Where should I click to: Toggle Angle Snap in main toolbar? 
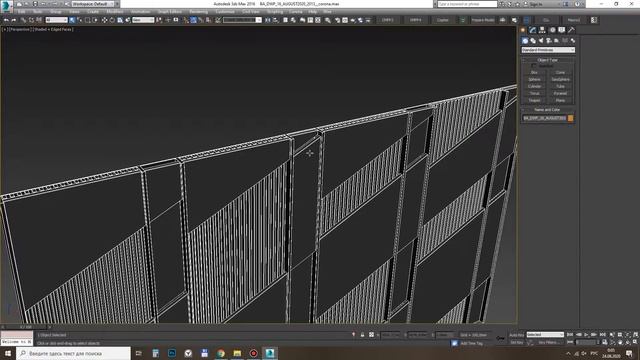pos(193,20)
